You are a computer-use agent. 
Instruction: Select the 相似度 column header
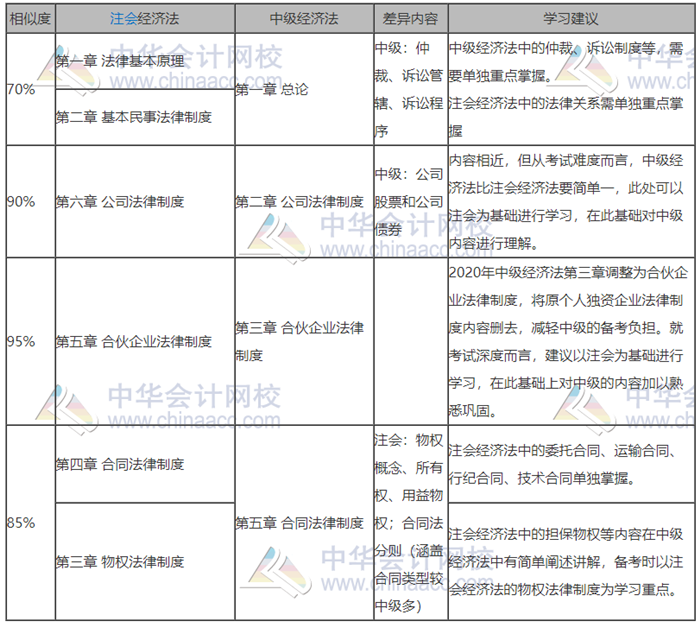tap(30, 19)
